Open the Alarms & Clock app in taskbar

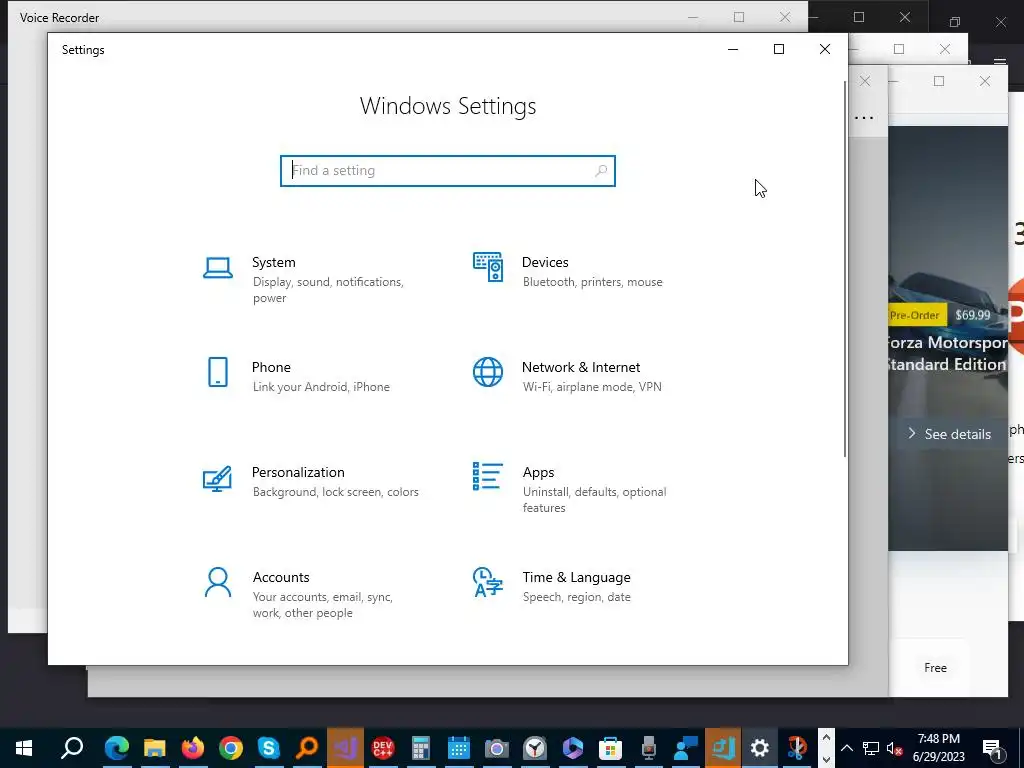click(x=534, y=748)
